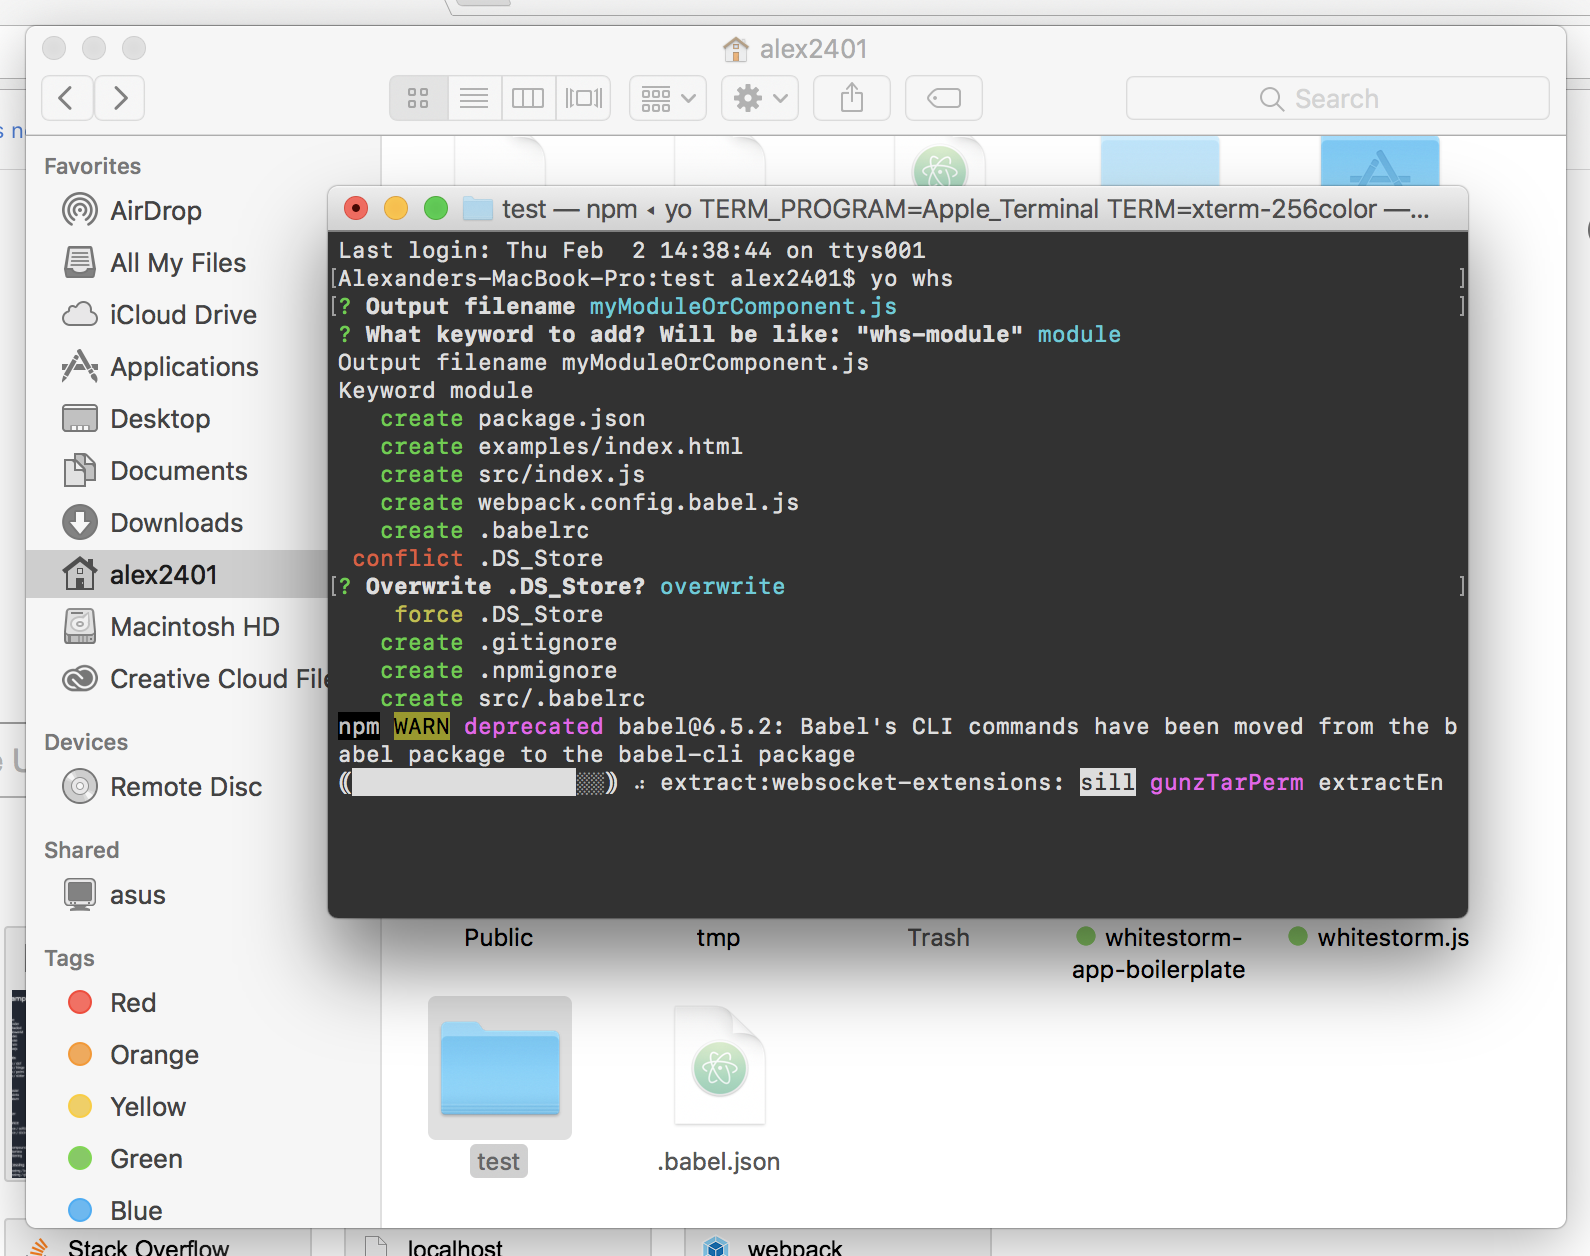Screen dimensions: 1590x1256
Task: Click the Favorites sidebar header
Action: [92, 166]
